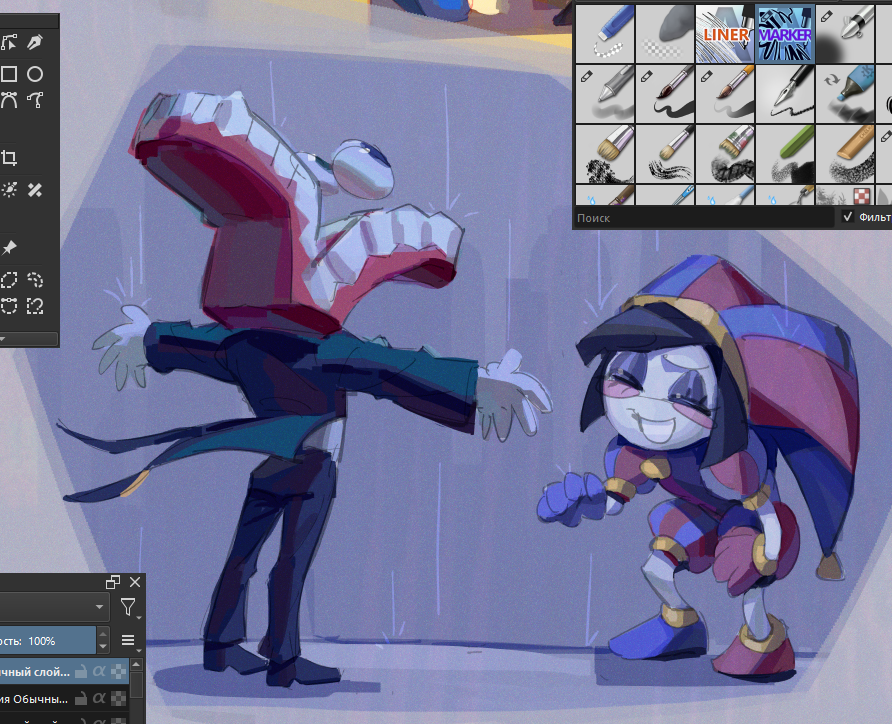
Task: Increase layer opacity with up arrow
Action: click(103, 634)
